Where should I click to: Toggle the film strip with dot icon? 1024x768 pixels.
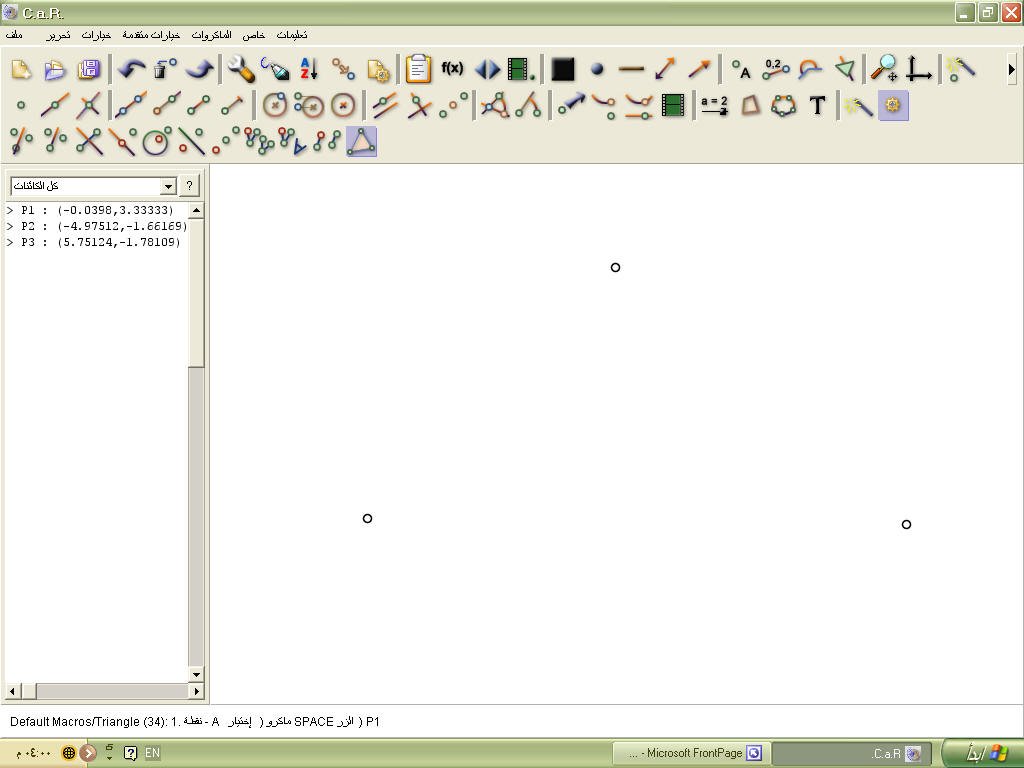pos(520,69)
